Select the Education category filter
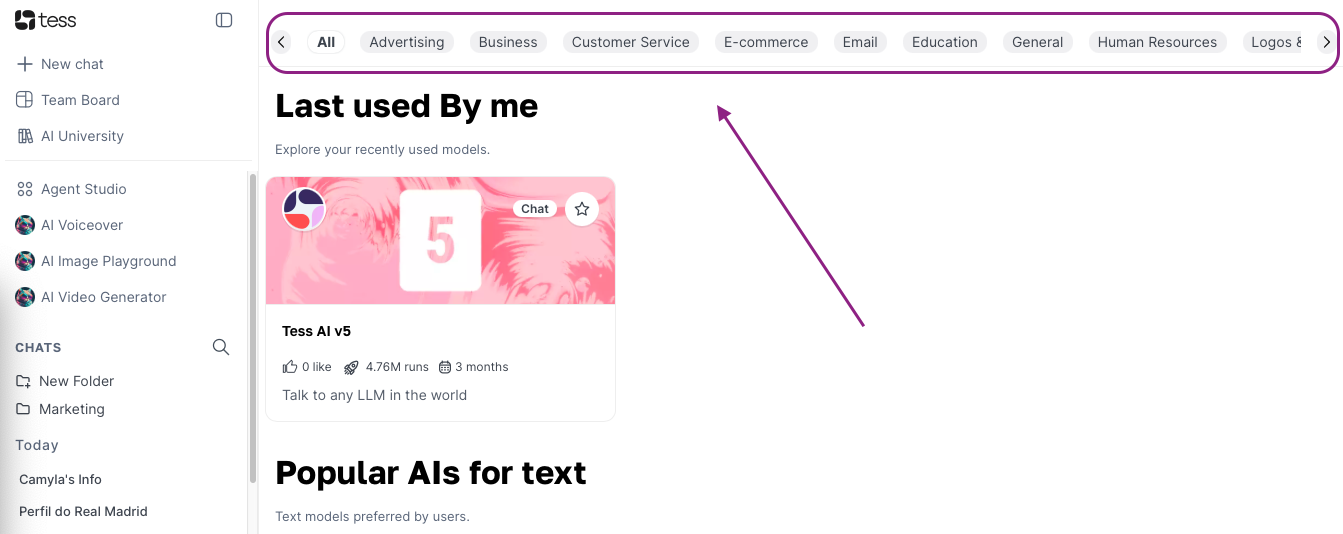 [945, 42]
